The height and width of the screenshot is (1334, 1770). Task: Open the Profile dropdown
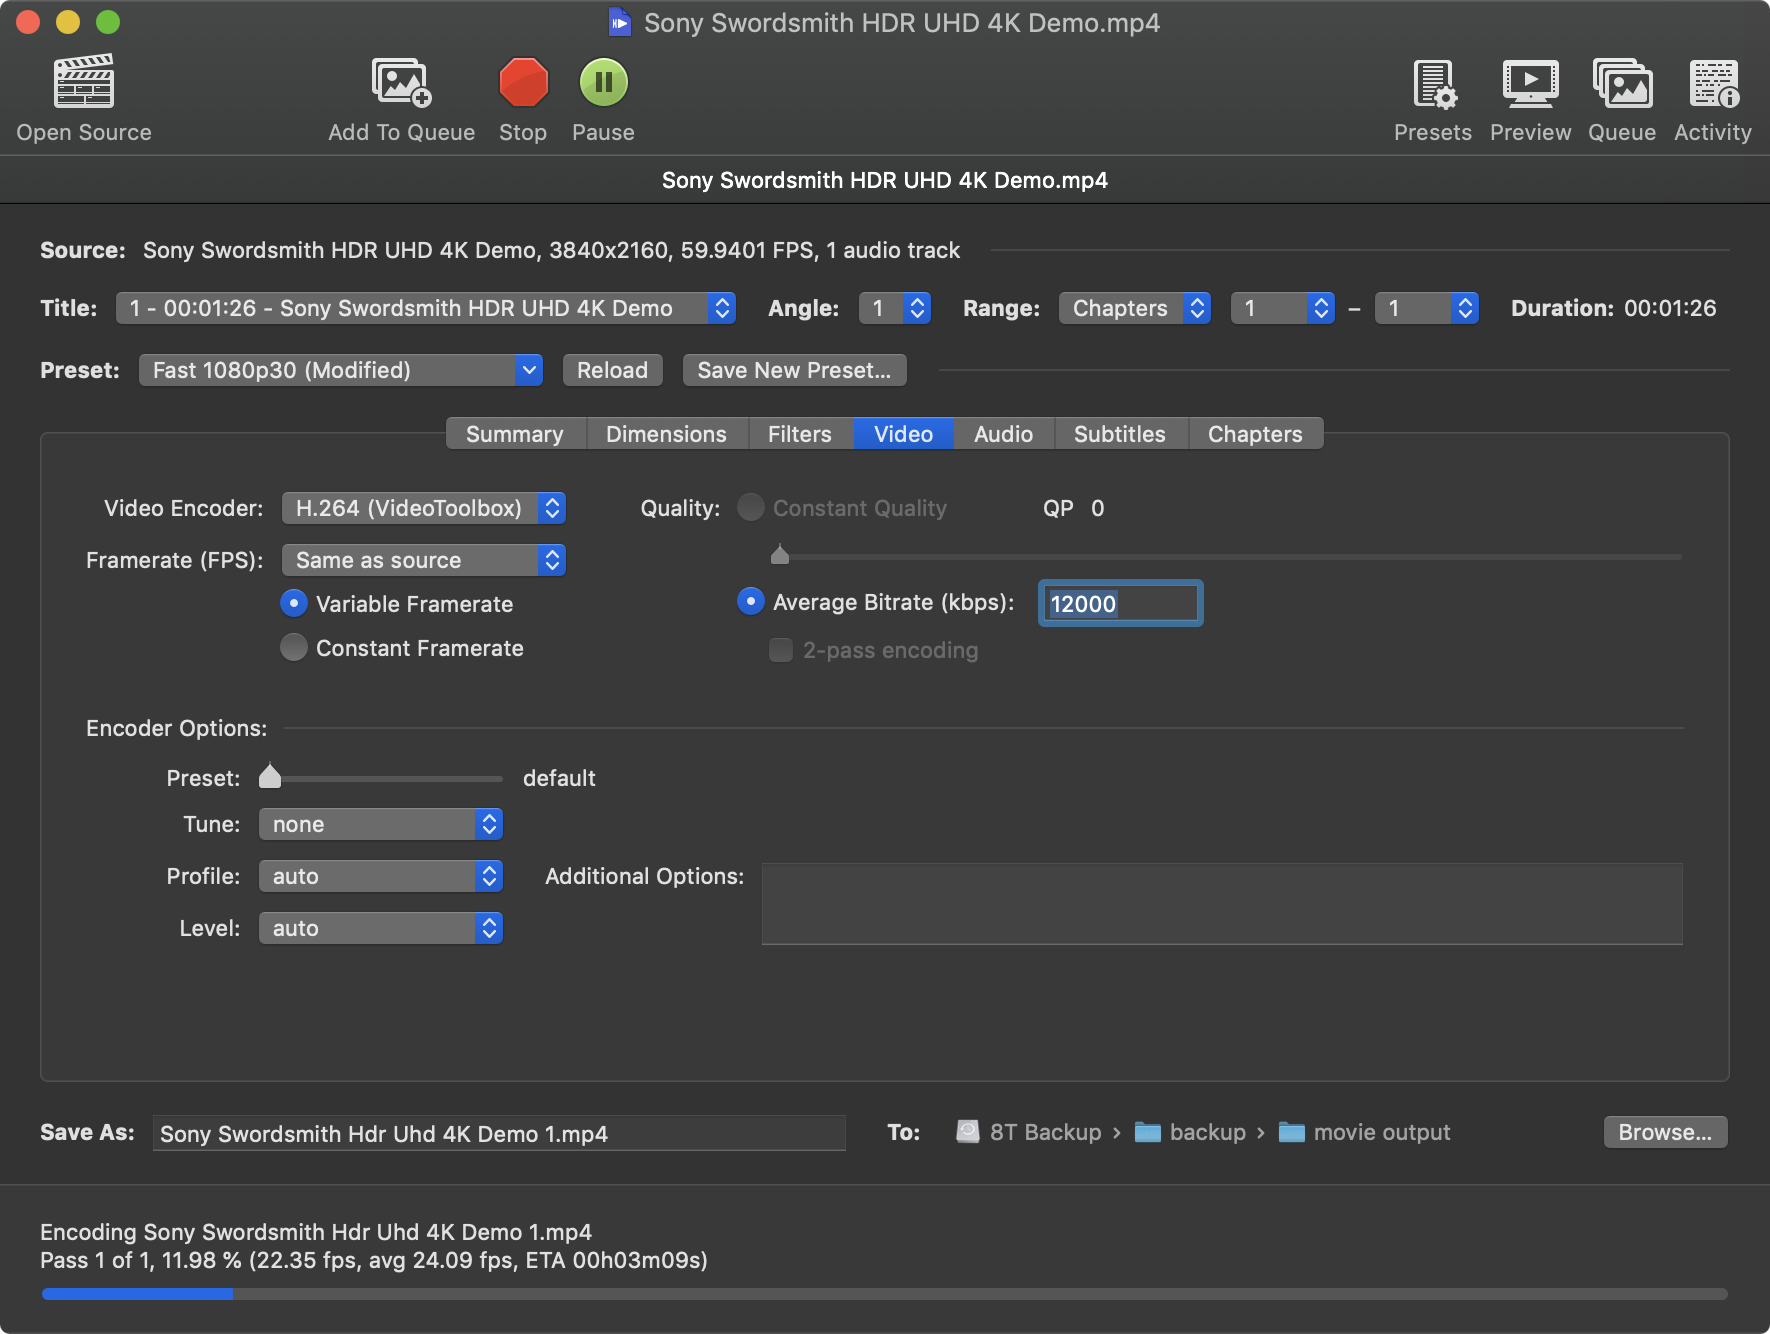(x=381, y=876)
